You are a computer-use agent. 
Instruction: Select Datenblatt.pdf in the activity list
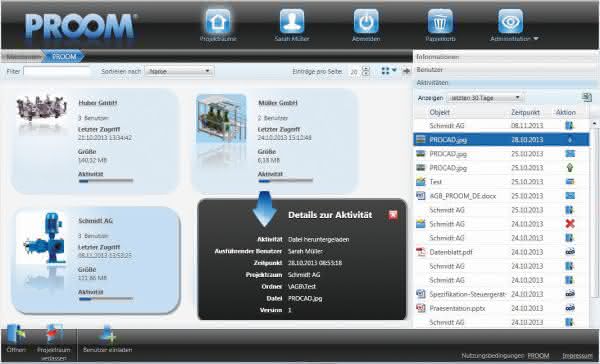[x=451, y=252]
